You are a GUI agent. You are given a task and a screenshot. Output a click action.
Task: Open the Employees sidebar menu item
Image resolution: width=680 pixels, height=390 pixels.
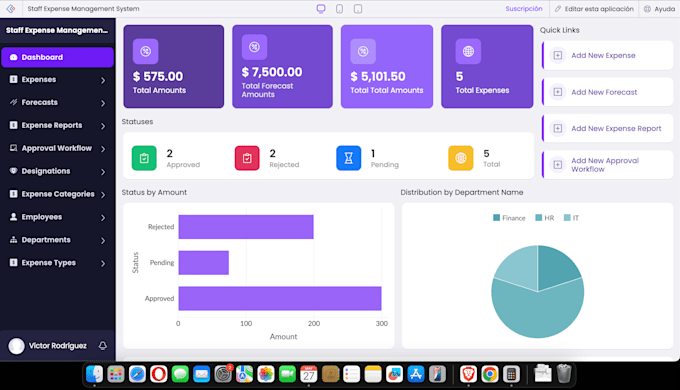point(57,217)
